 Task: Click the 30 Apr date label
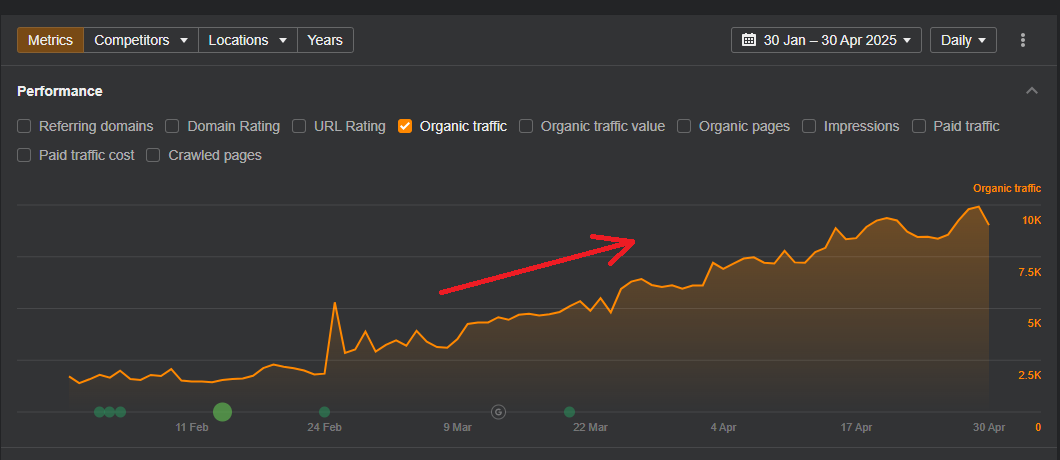coord(989,428)
